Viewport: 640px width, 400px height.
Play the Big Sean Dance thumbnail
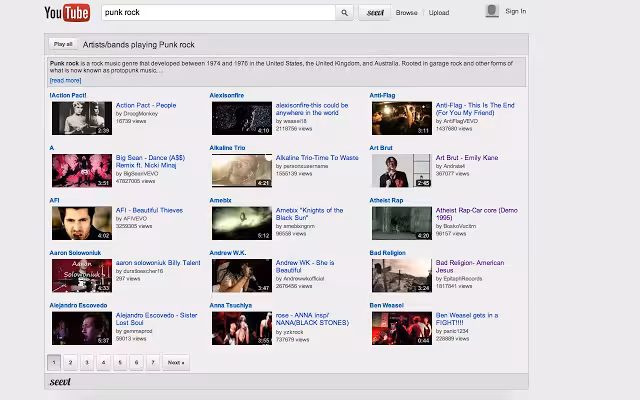click(x=82, y=171)
